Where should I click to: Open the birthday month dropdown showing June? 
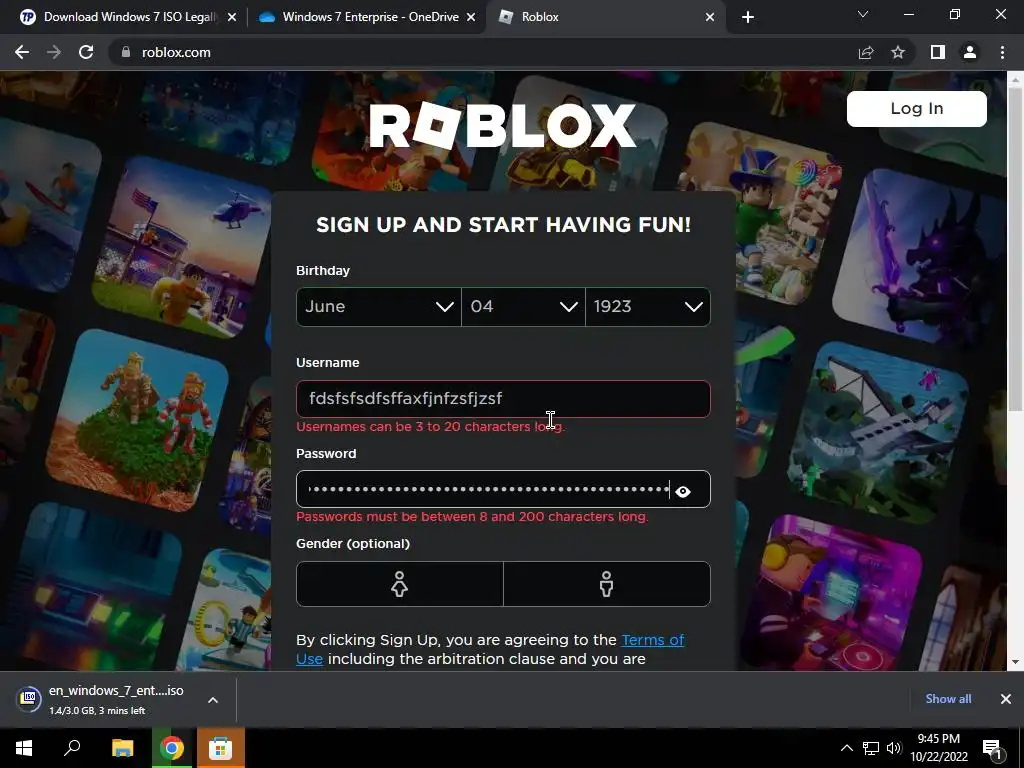point(378,306)
